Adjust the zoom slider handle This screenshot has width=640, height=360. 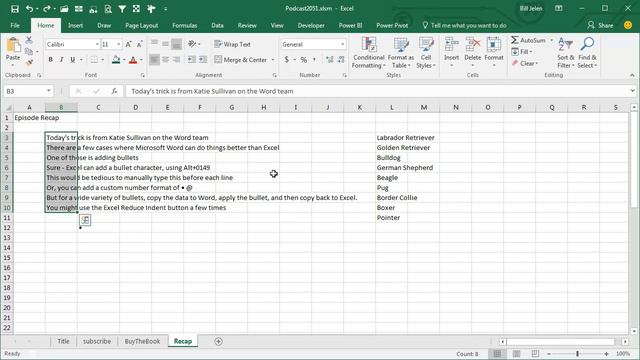coord(578,353)
